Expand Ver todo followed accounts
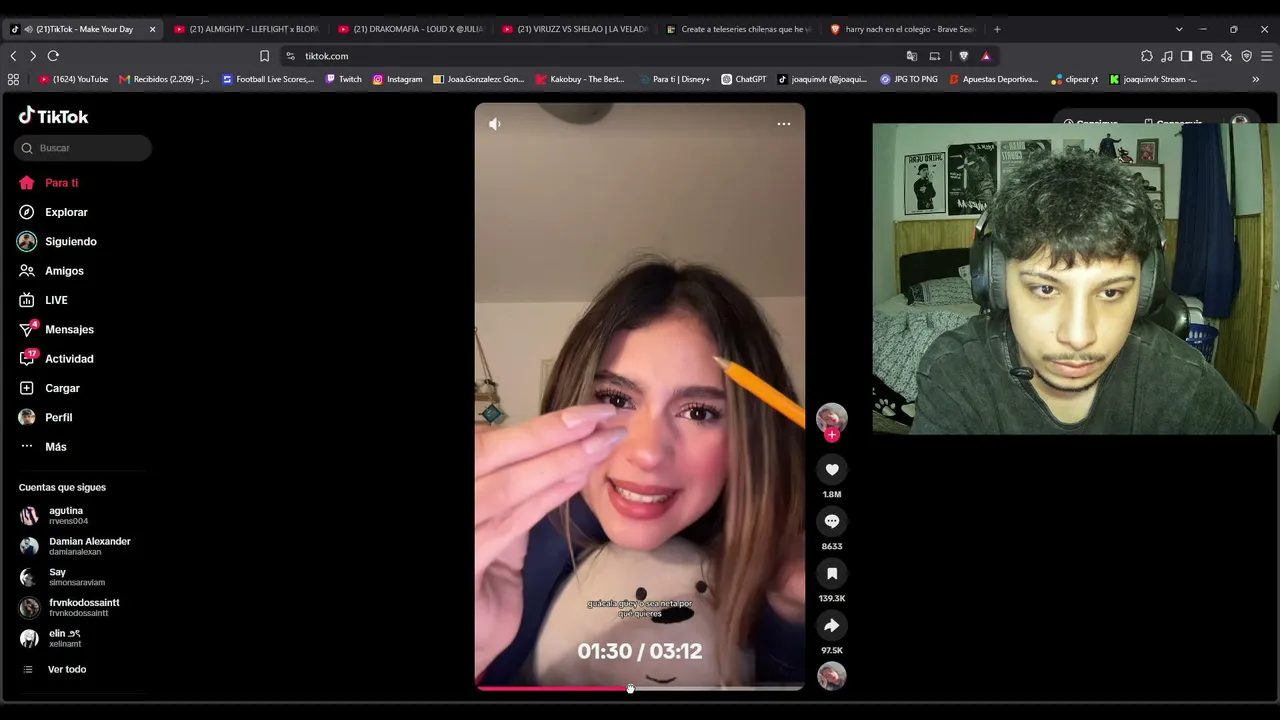The image size is (1280, 720). pos(54,669)
